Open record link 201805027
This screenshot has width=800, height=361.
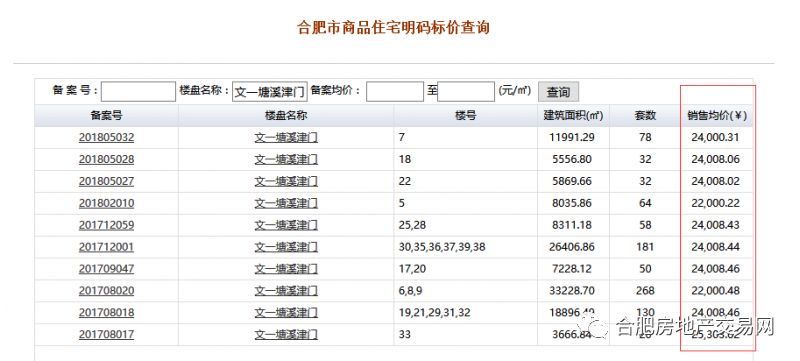tap(106, 182)
